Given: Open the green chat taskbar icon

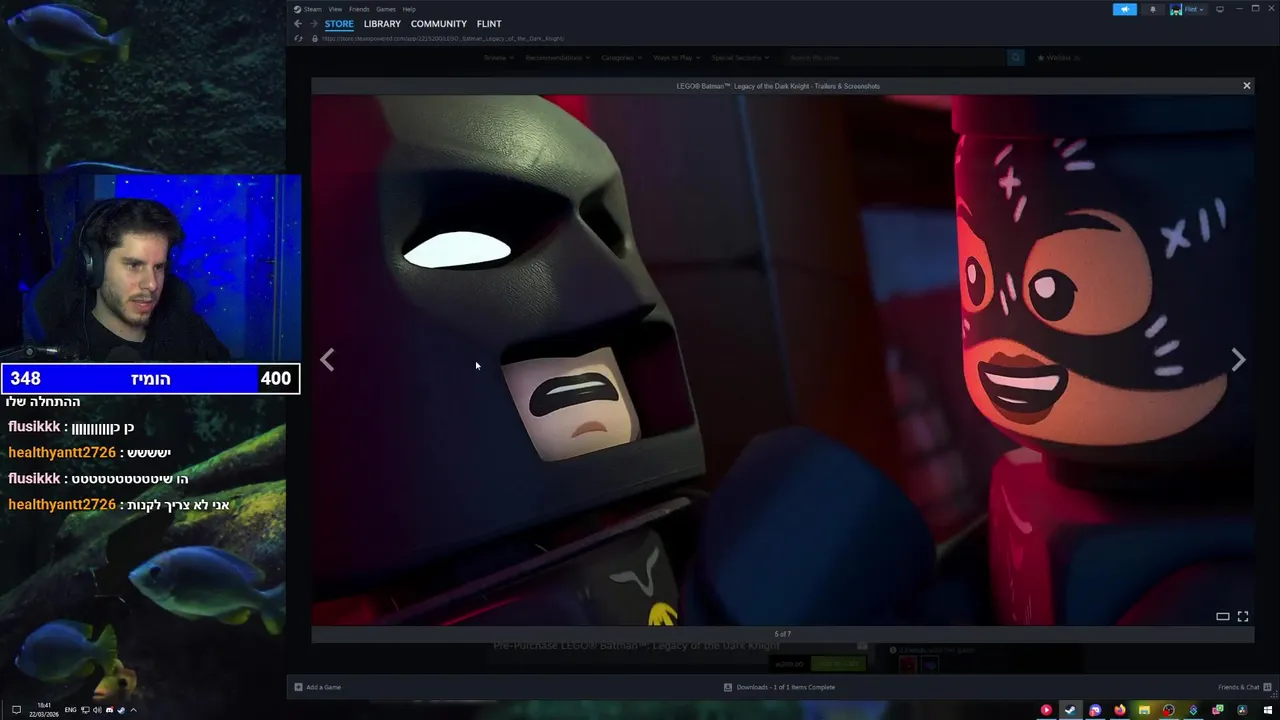Looking at the screenshot, I should tap(1217, 710).
